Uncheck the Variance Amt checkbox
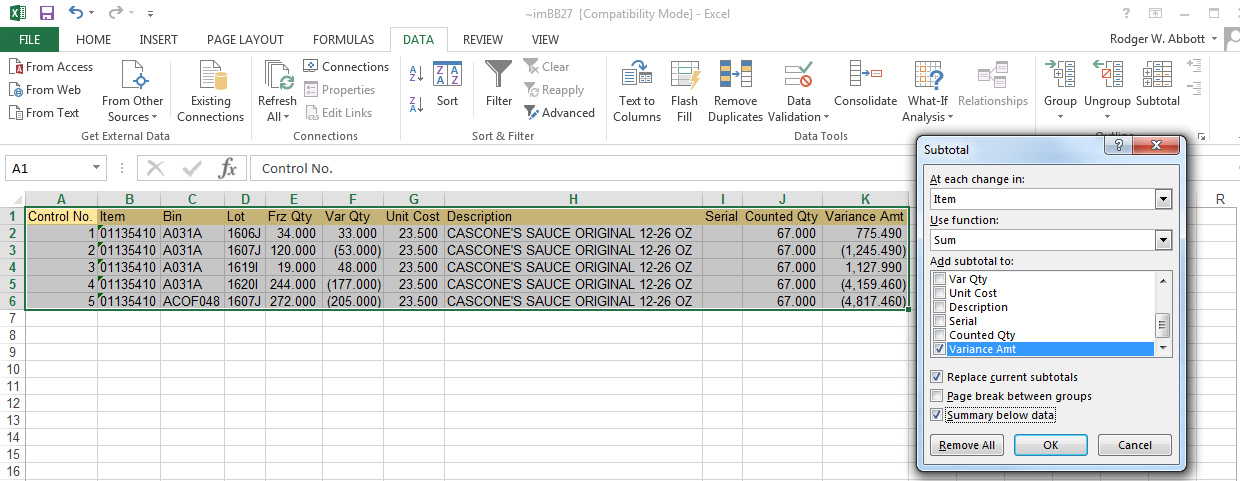This screenshot has height=481, width=1240. [939, 349]
